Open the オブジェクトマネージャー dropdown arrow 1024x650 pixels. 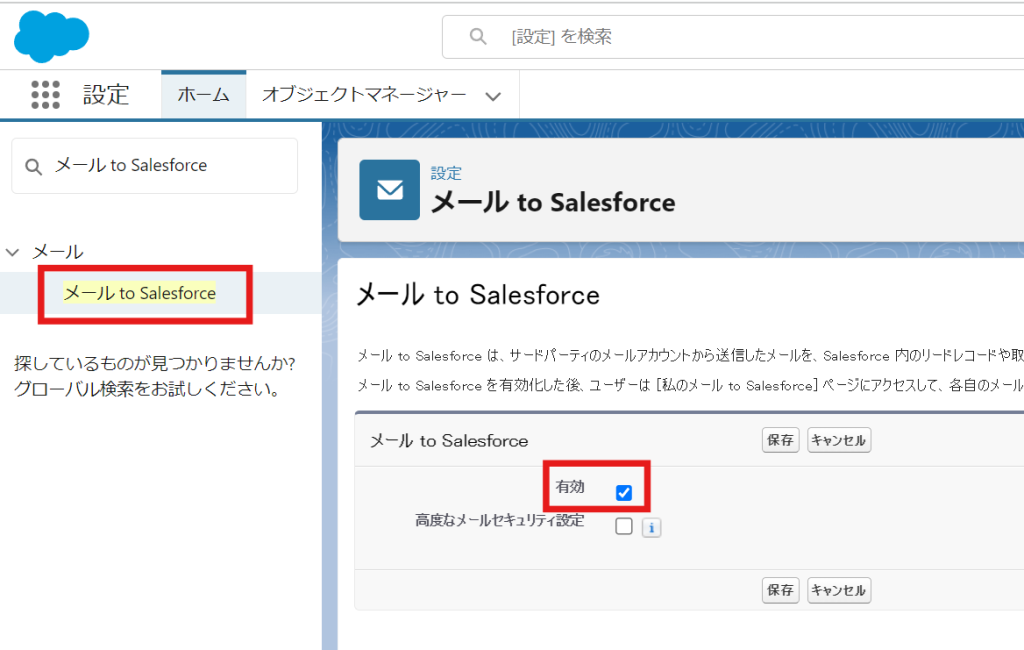pos(492,96)
